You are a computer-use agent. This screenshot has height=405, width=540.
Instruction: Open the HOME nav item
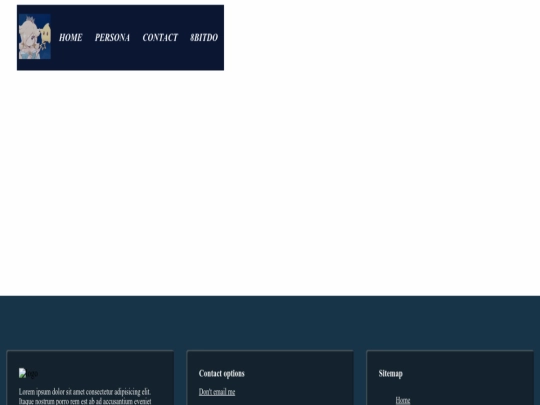71,38
